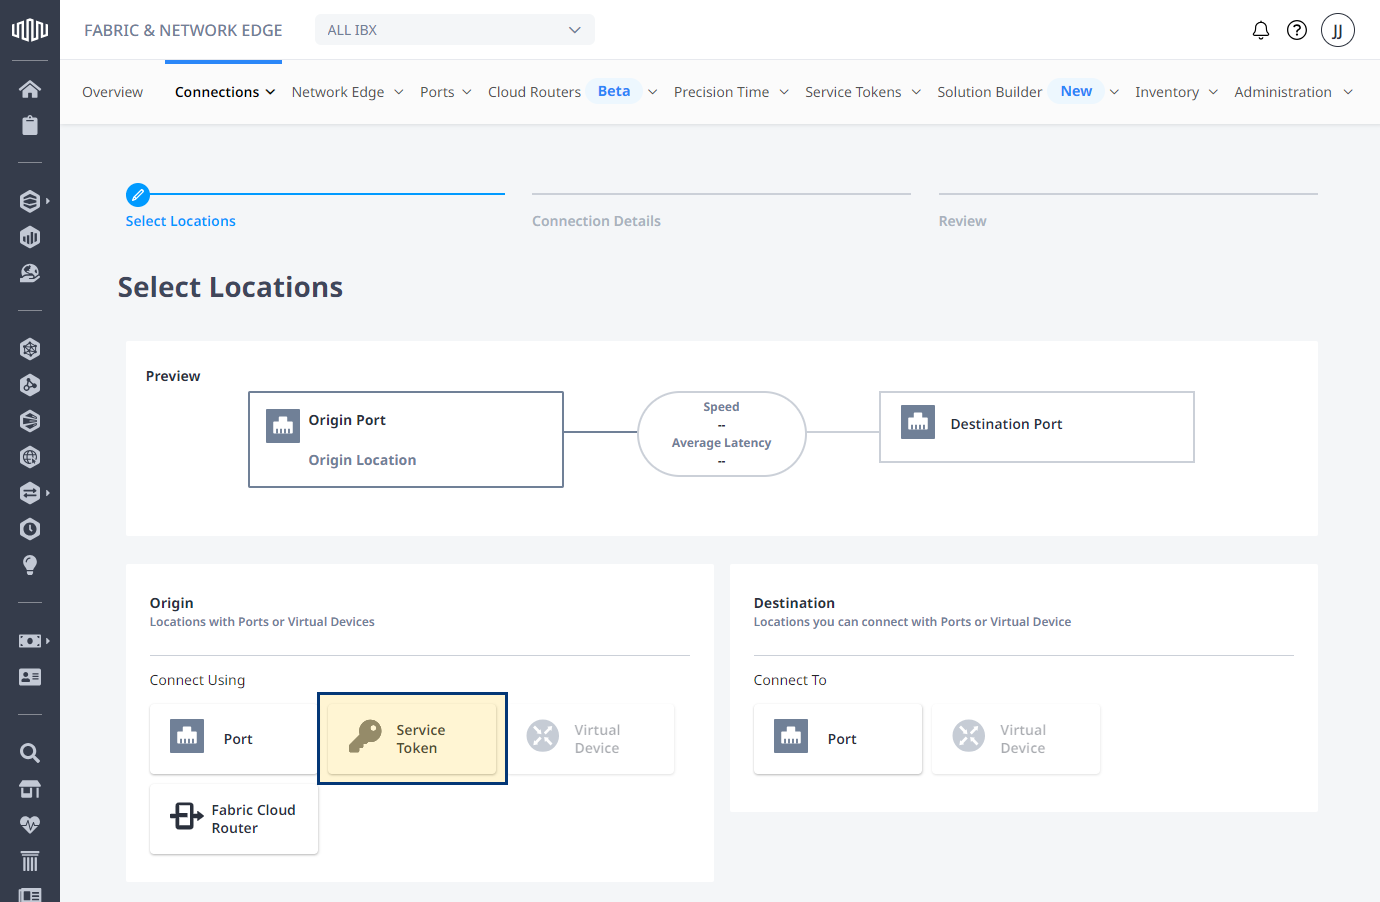
Task: Click the magnifying glass search sidebar icon
Action: tap(30, 753)
